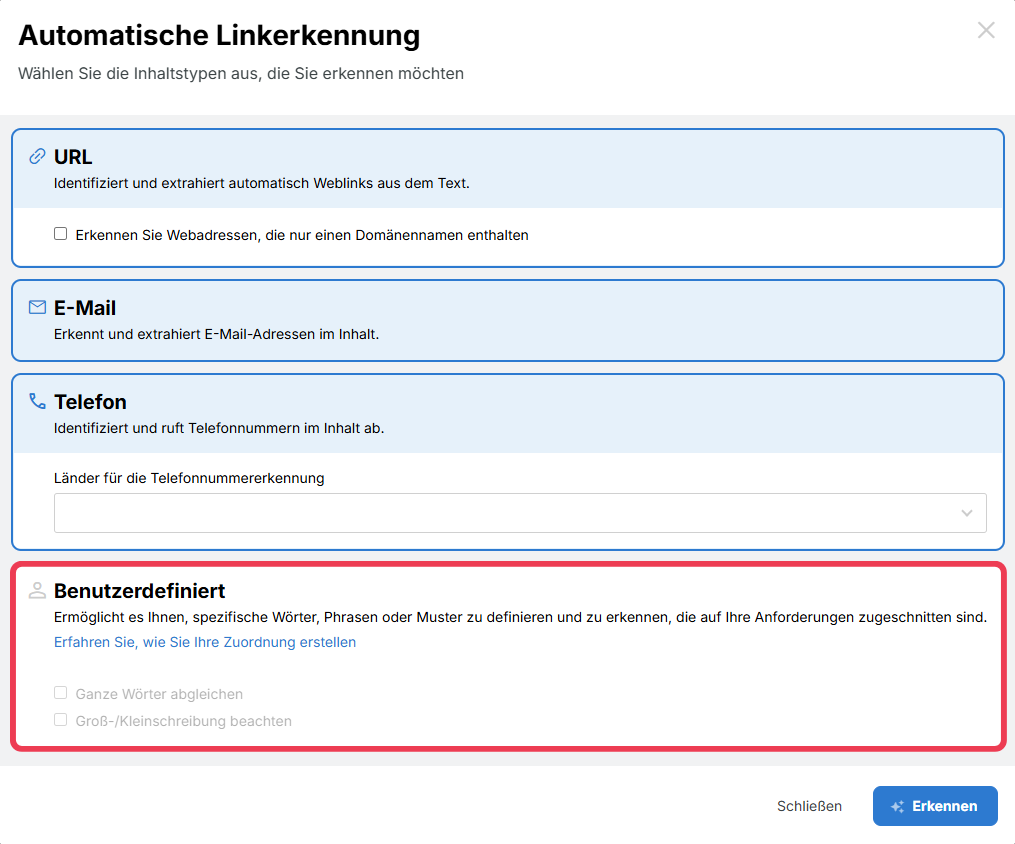Click the text Erkennt und extrahiert E-Mail-Adressen im Inhalt
This screenshot has width=1015, height=844.
[x=216, y=334]
